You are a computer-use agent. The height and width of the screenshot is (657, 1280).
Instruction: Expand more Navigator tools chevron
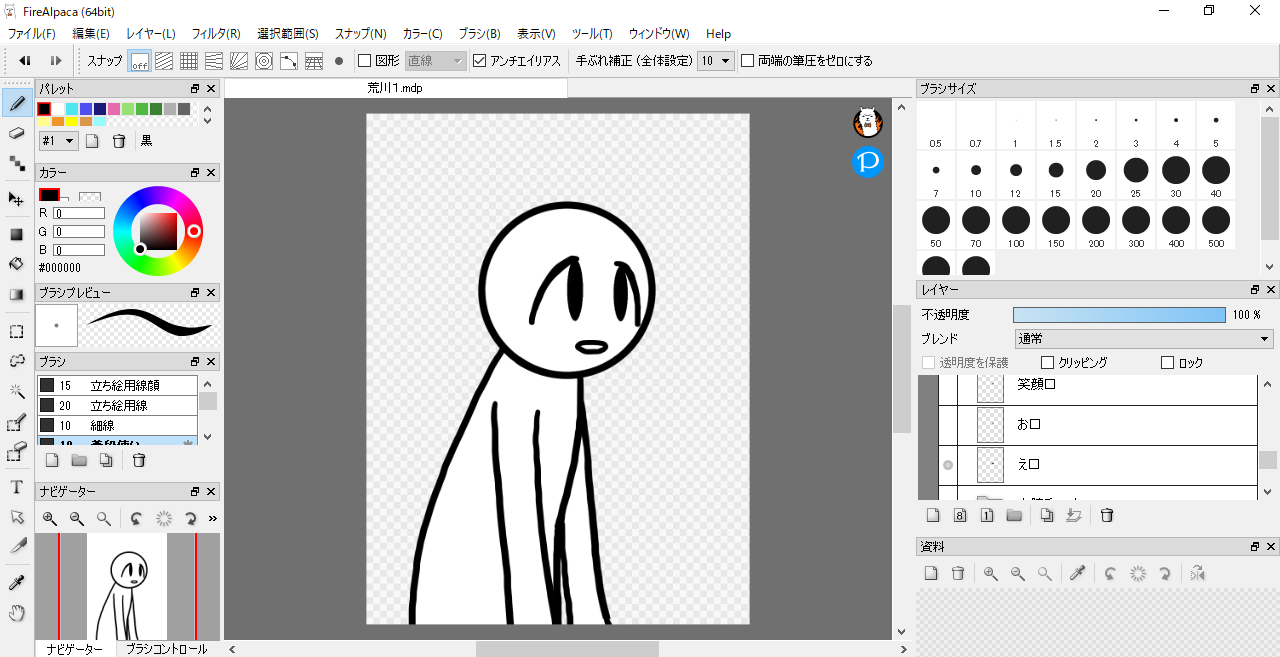(212, 518)
